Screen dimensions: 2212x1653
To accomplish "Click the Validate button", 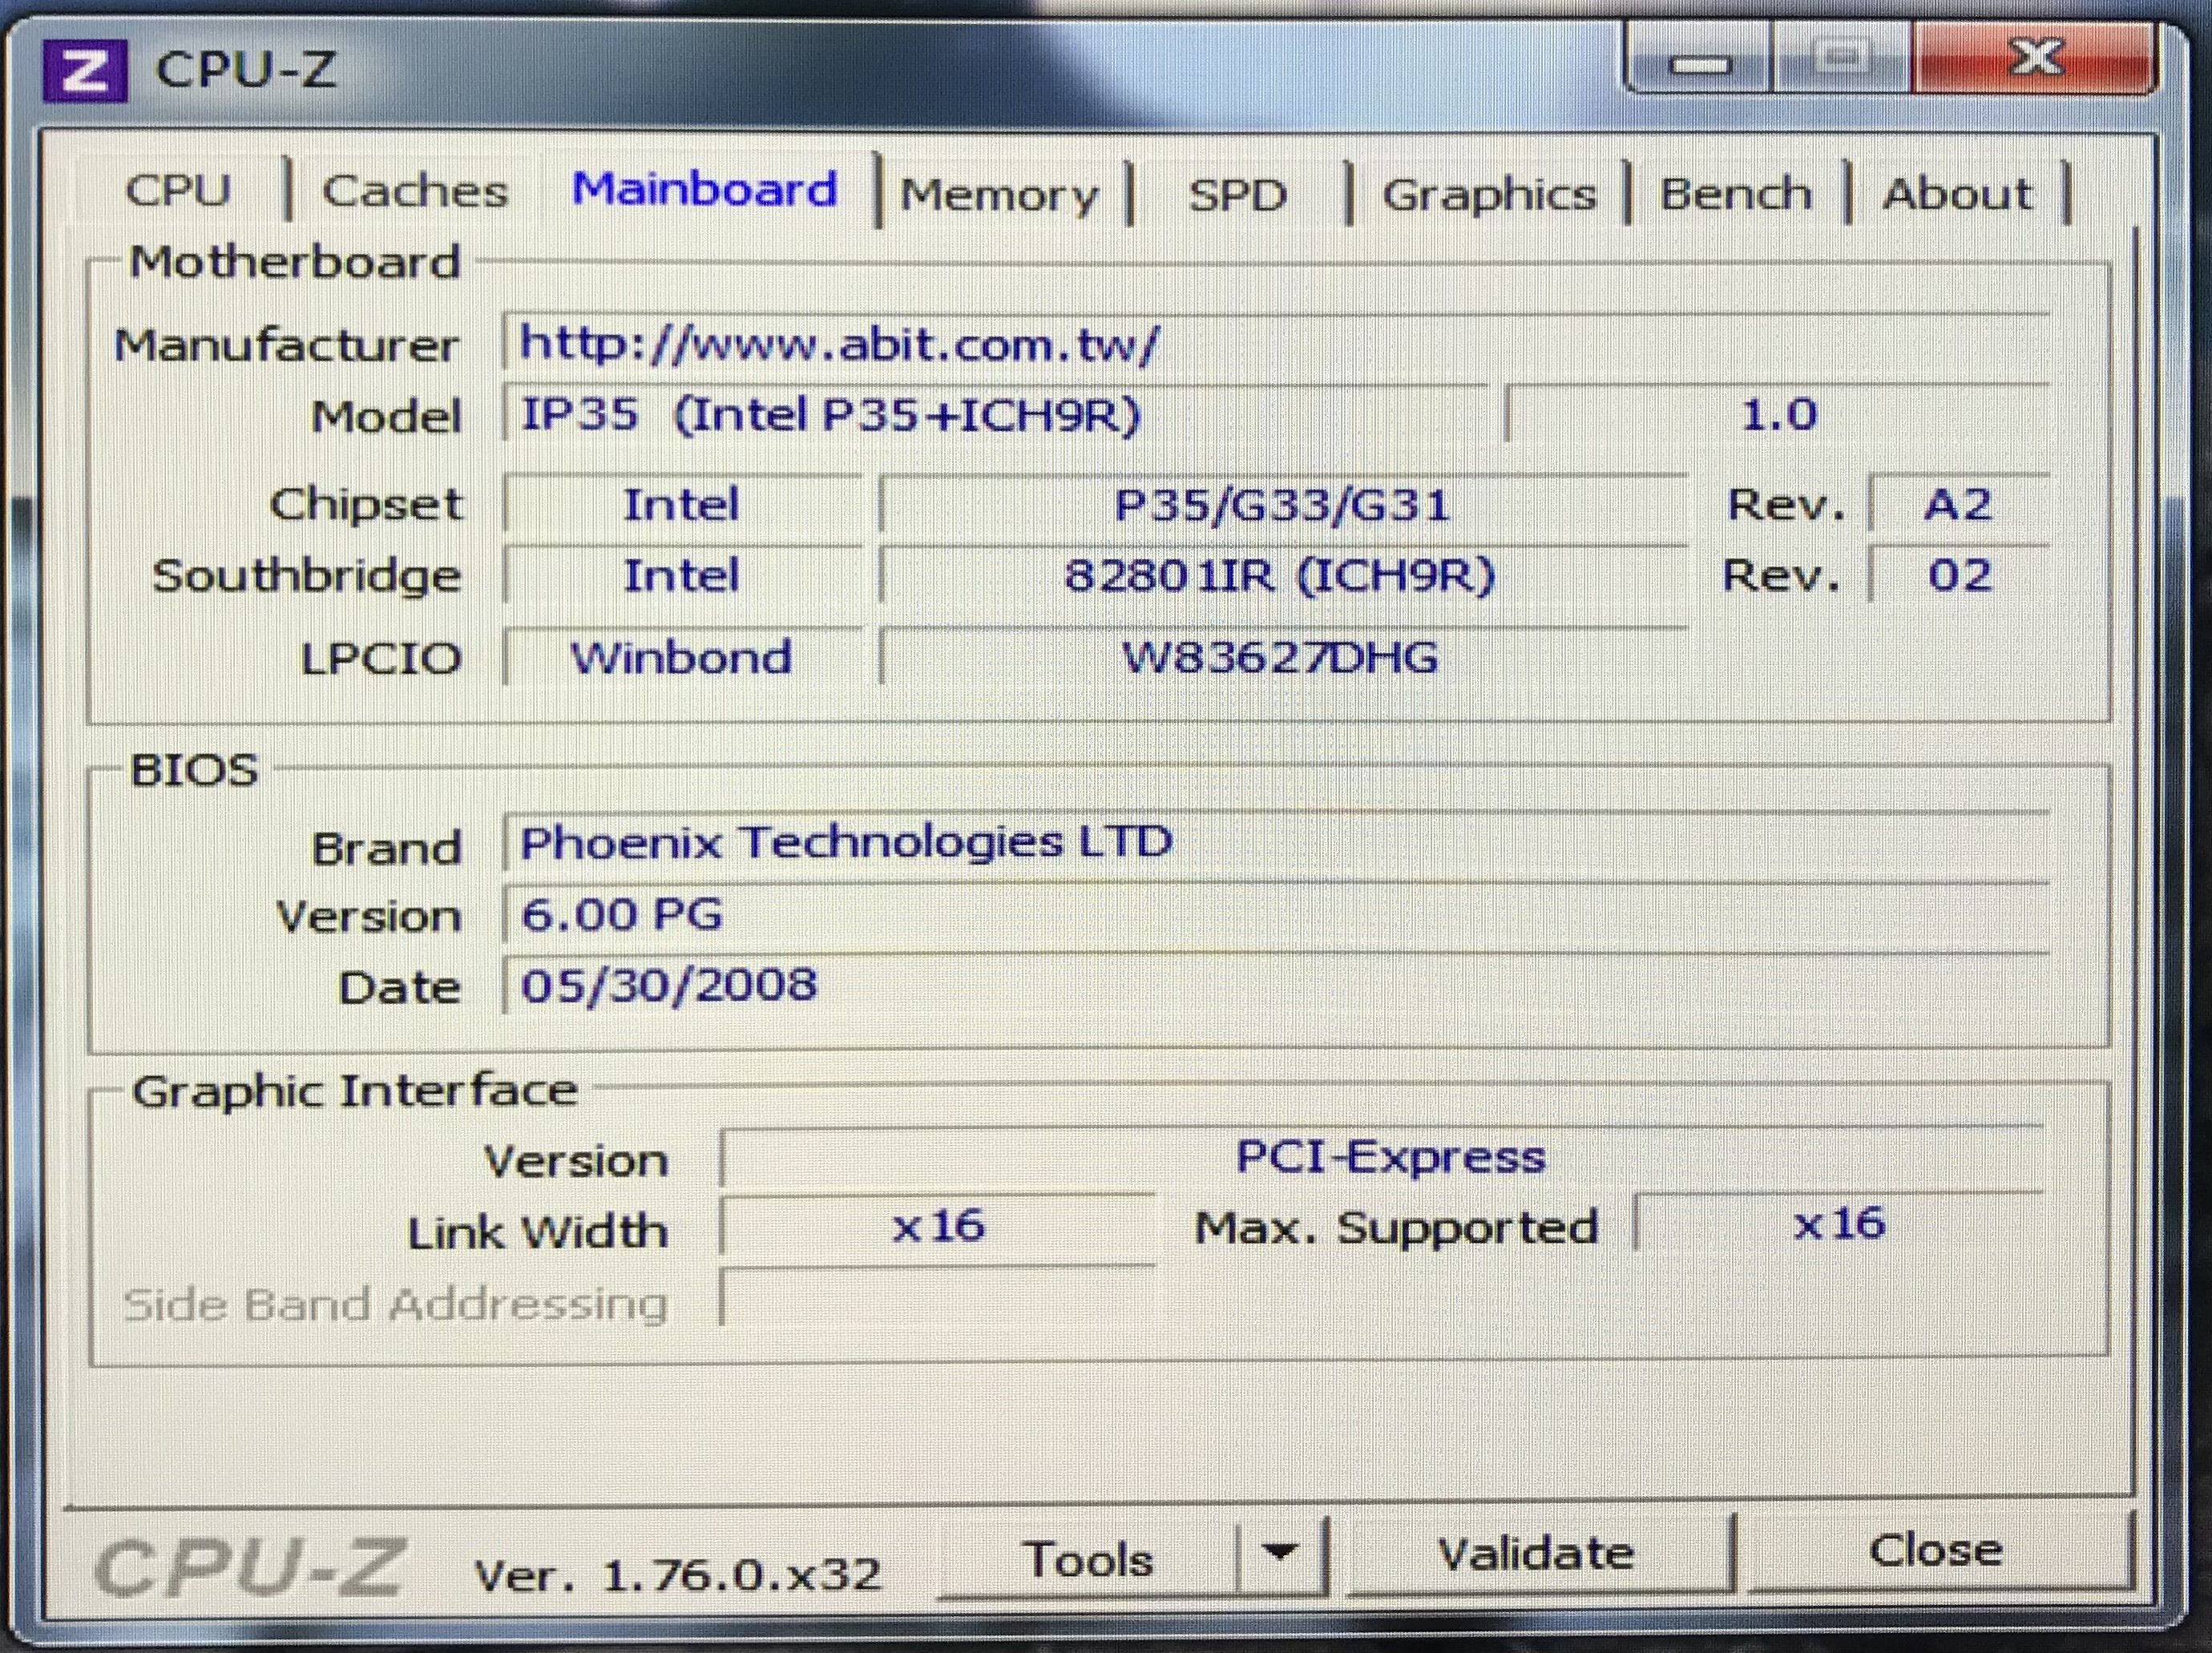I will point(1535,1553).
